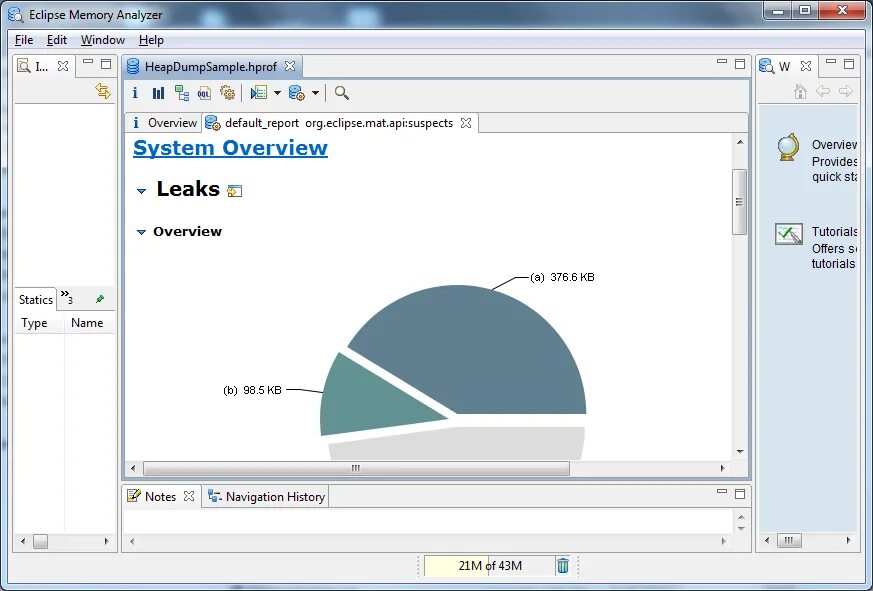
Task: Click the report horizontal scrollbar thumb
Action: pyautogui.click(x=356, y=468)
